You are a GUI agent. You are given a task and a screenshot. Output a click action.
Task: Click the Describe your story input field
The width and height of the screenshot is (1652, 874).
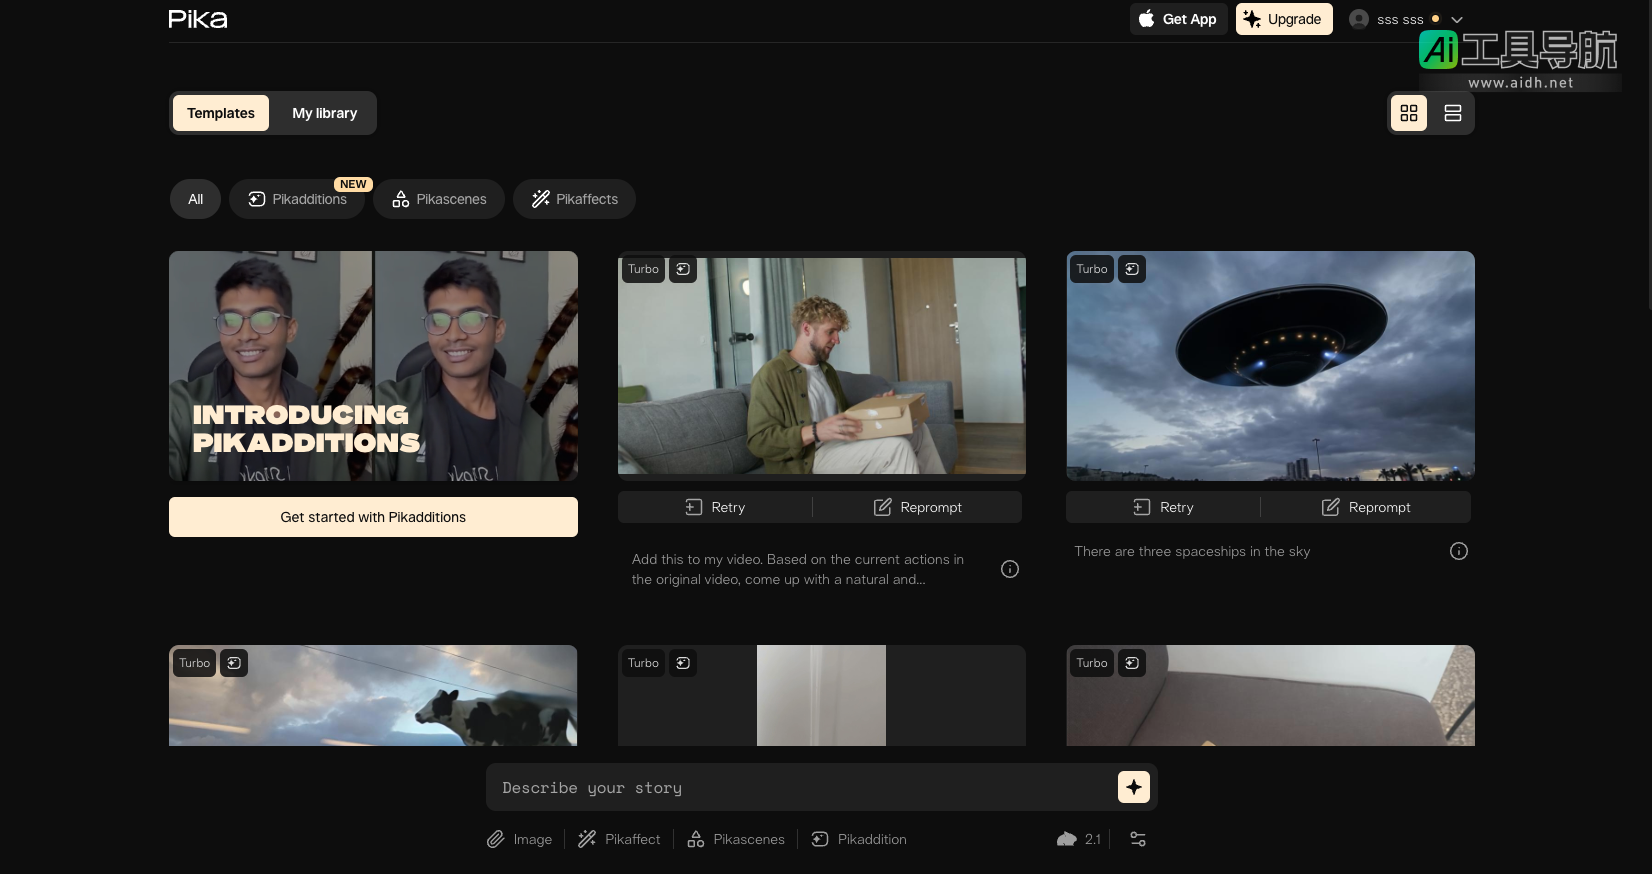800,787
